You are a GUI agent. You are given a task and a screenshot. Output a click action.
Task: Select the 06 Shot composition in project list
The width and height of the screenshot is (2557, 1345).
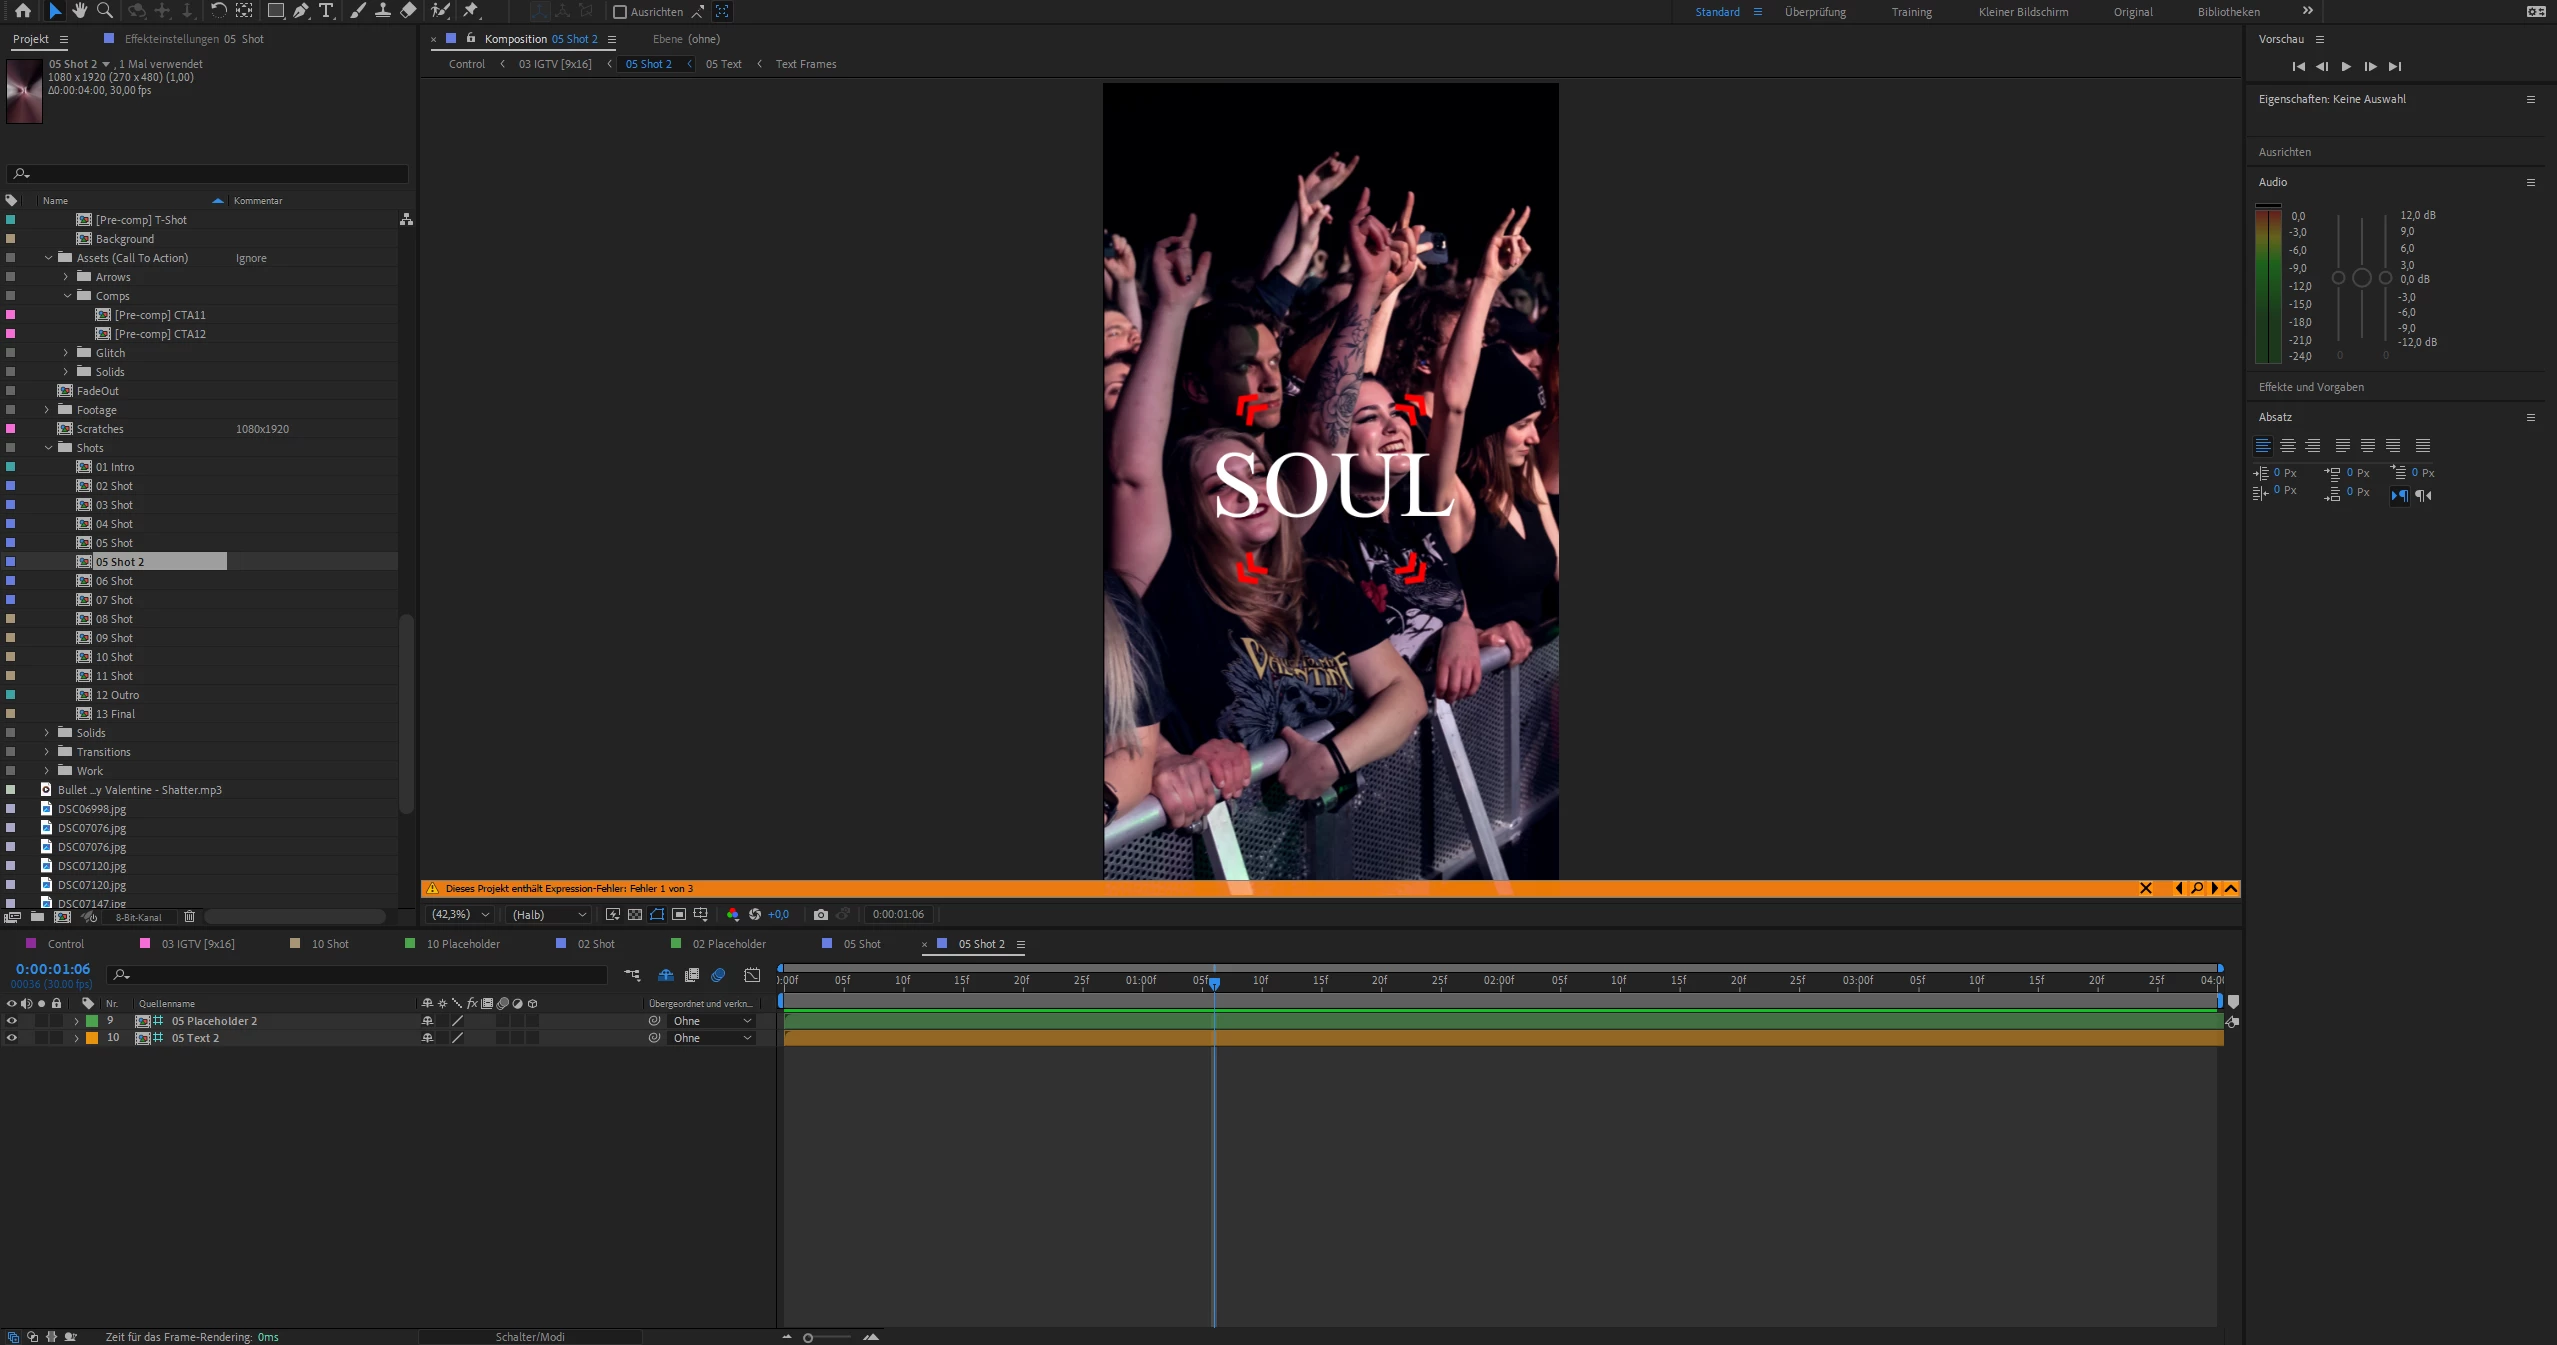click(114, 581)
